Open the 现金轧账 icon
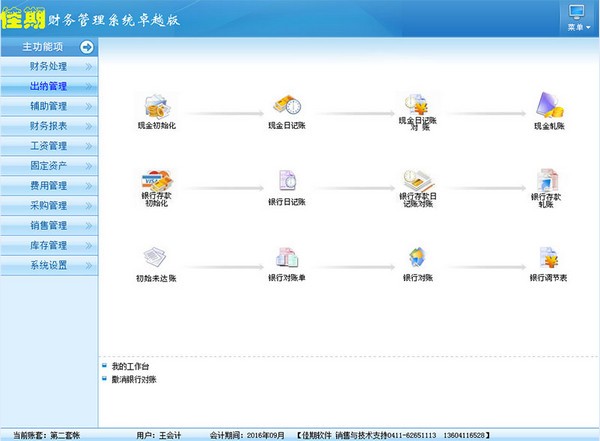Screen dimensions: 600x441 tap(549, 105)
